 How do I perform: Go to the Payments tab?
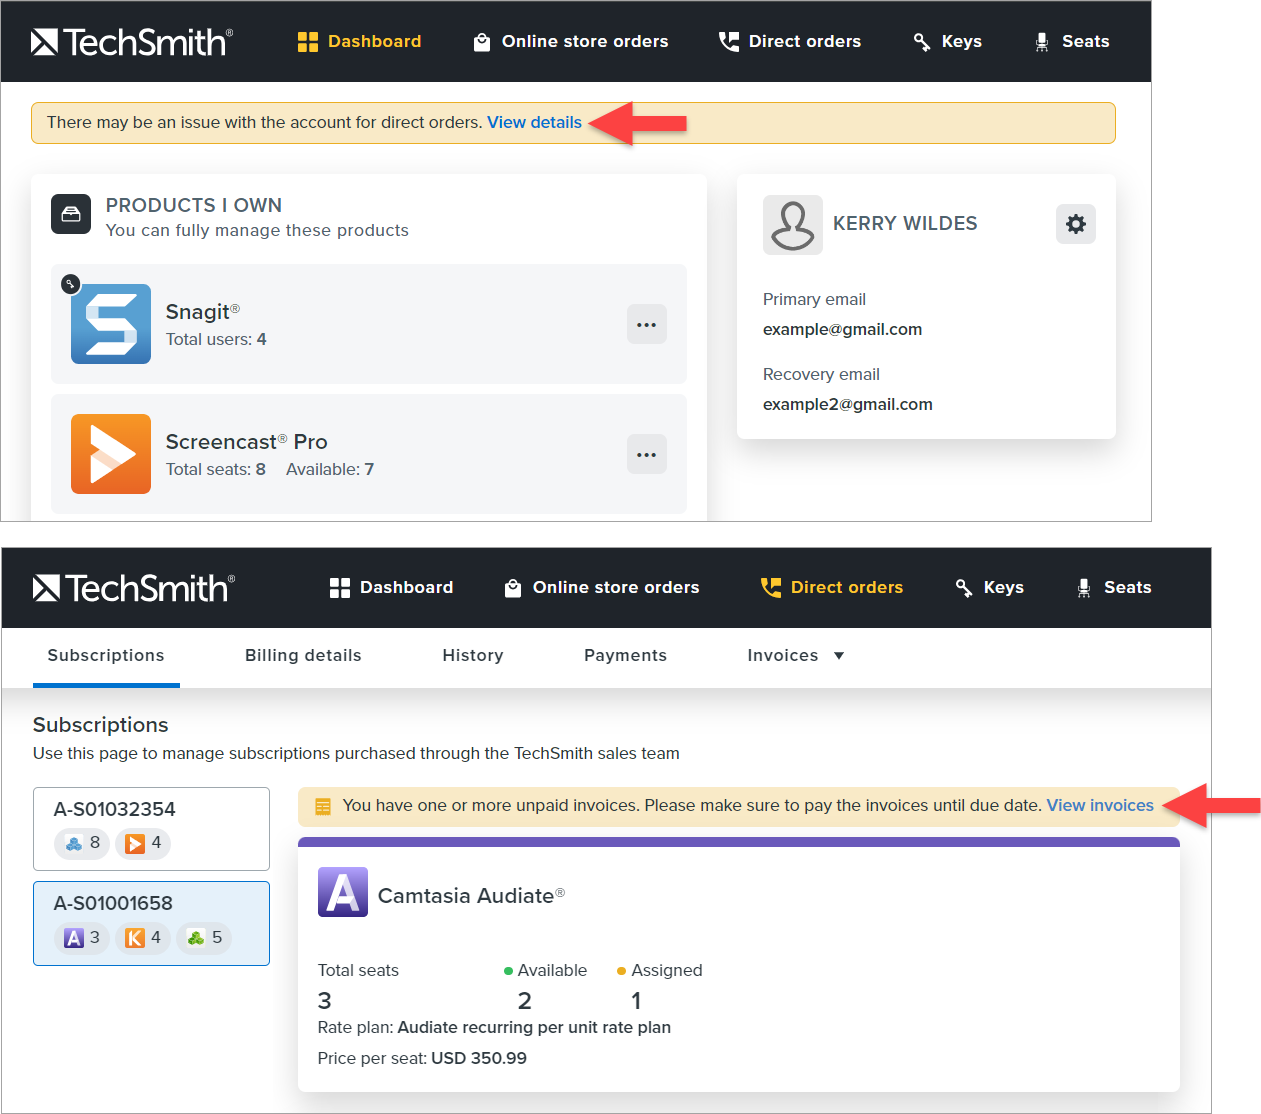[x=625, y=656]
